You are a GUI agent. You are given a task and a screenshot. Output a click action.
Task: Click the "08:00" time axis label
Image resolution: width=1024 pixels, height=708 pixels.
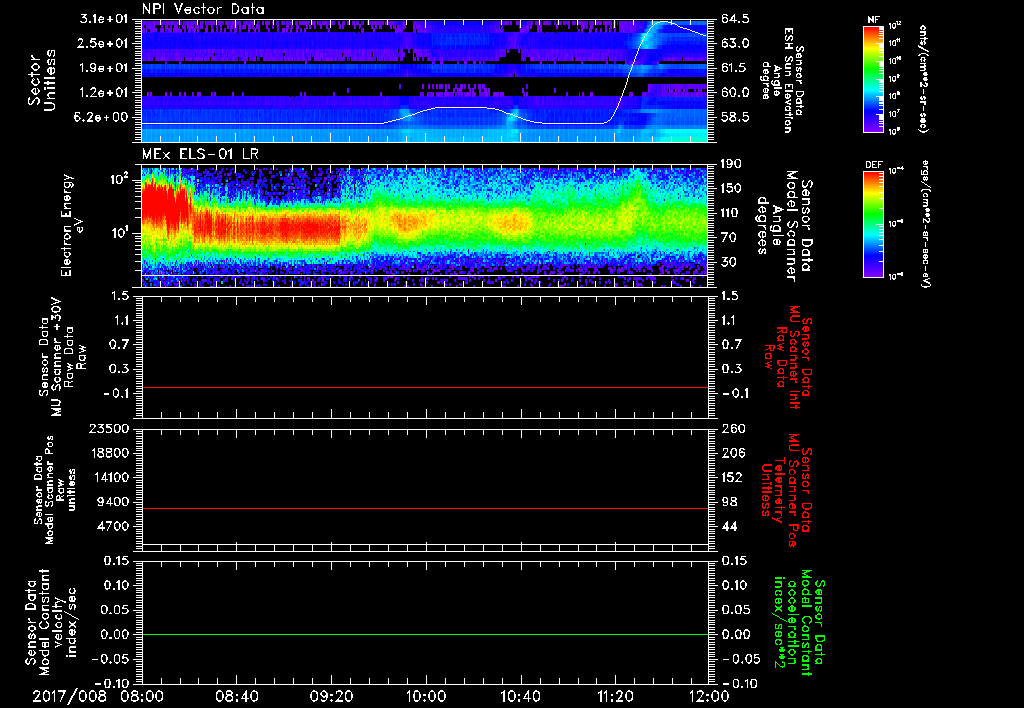(x=142, y=696)
